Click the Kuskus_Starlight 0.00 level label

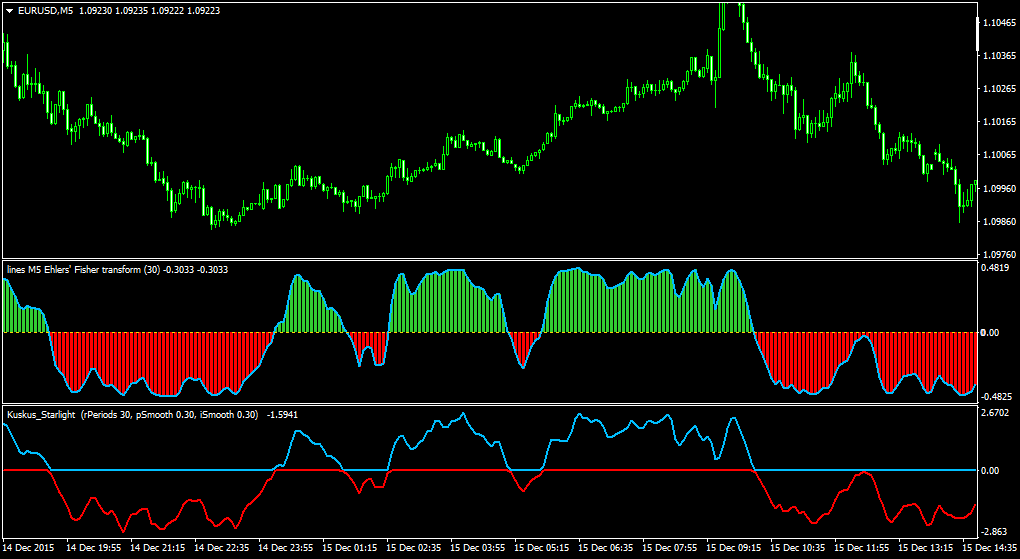[x=991, y=470]
